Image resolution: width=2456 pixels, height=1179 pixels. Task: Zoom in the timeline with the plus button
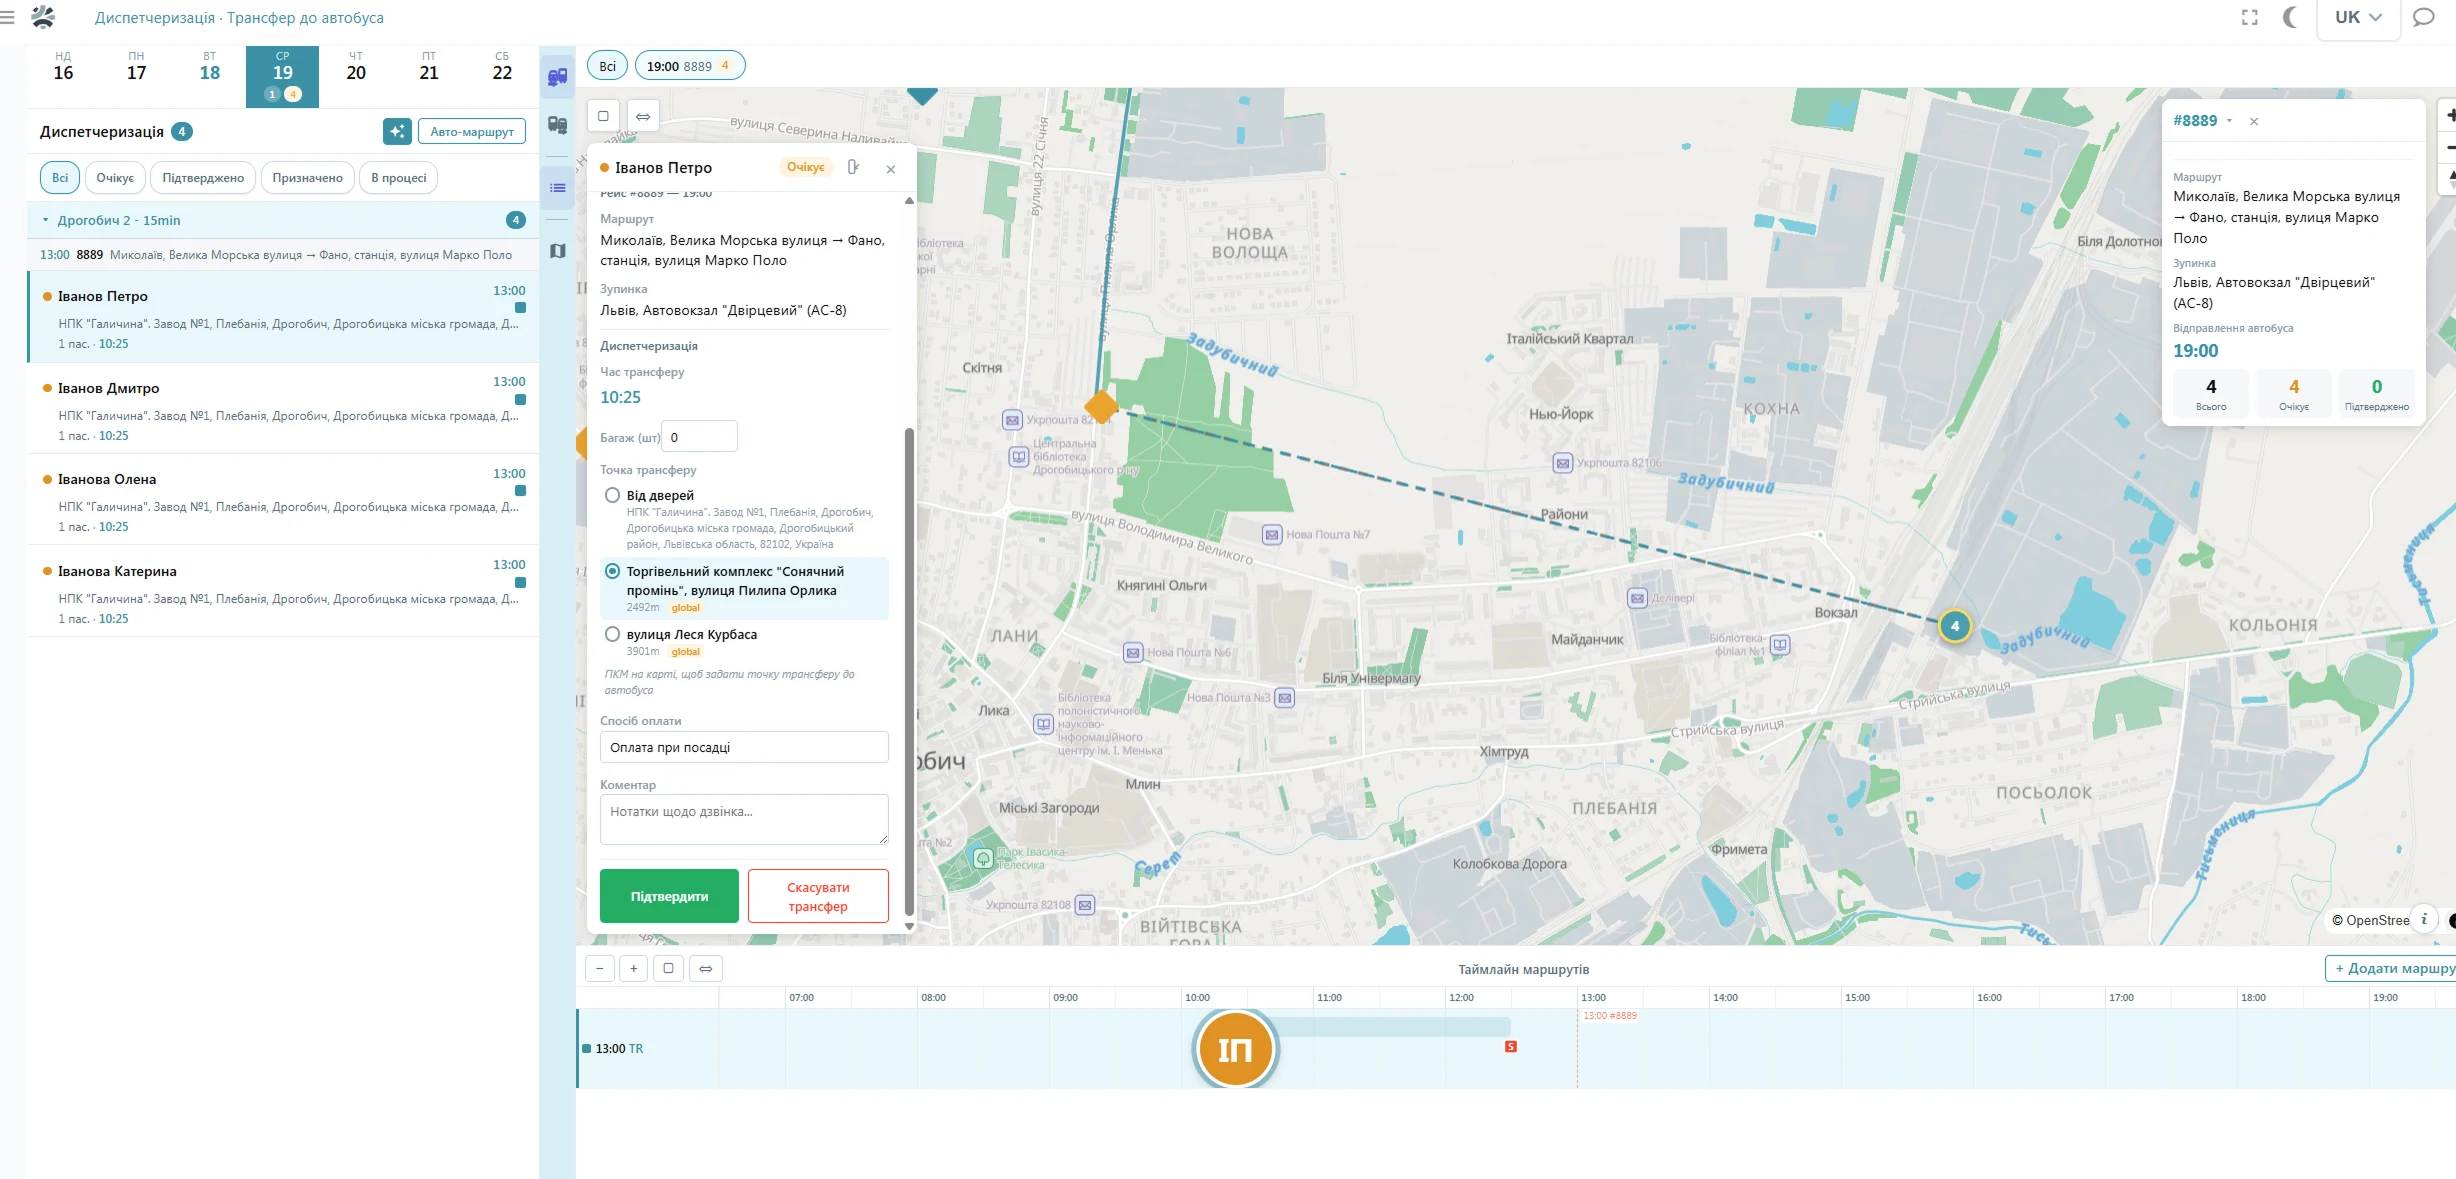pyautogui.click(x=634, y=968)
